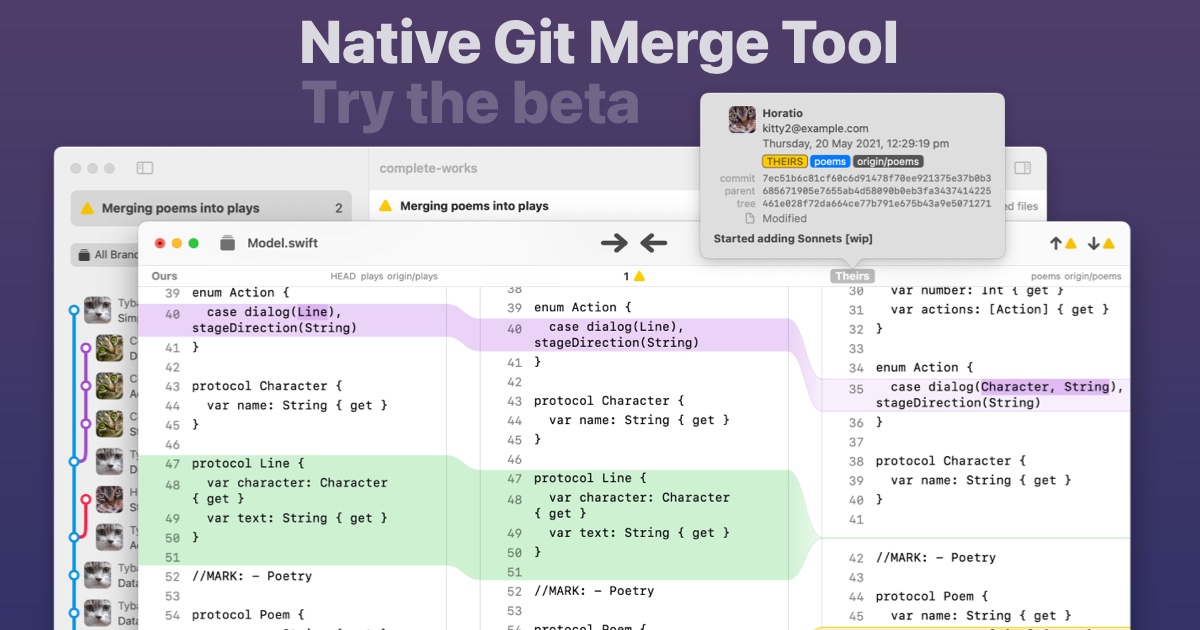Open the All Branches filter dropdown
Screen dimensions: 1200x630
105,255
